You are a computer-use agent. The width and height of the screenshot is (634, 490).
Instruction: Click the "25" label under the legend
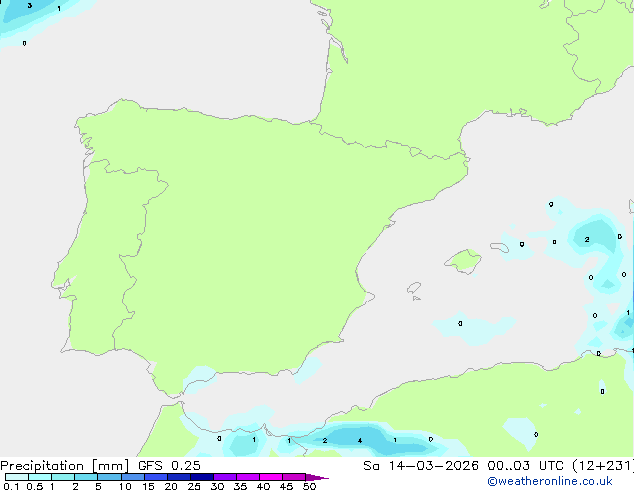click(194, 486)
